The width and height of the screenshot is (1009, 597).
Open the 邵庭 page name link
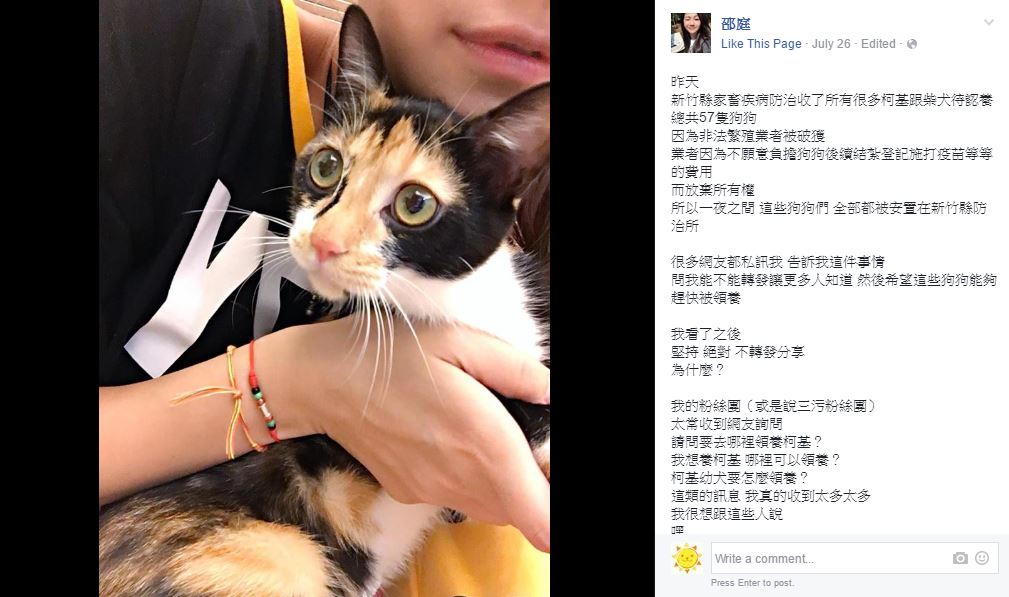tap(736, 24)
